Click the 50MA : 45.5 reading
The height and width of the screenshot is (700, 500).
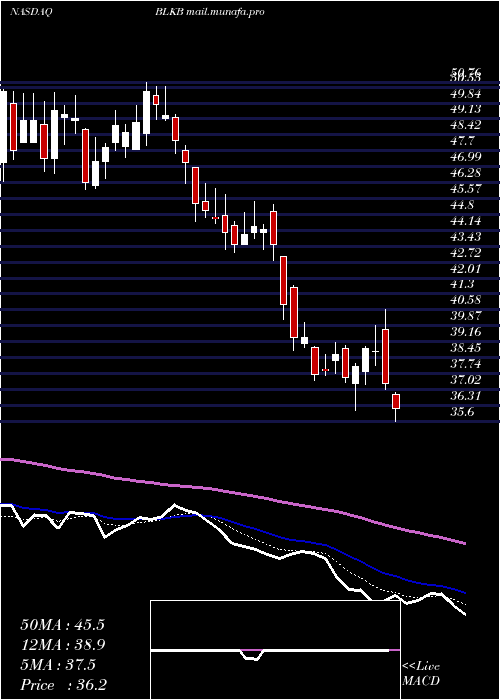pos(62,625)
